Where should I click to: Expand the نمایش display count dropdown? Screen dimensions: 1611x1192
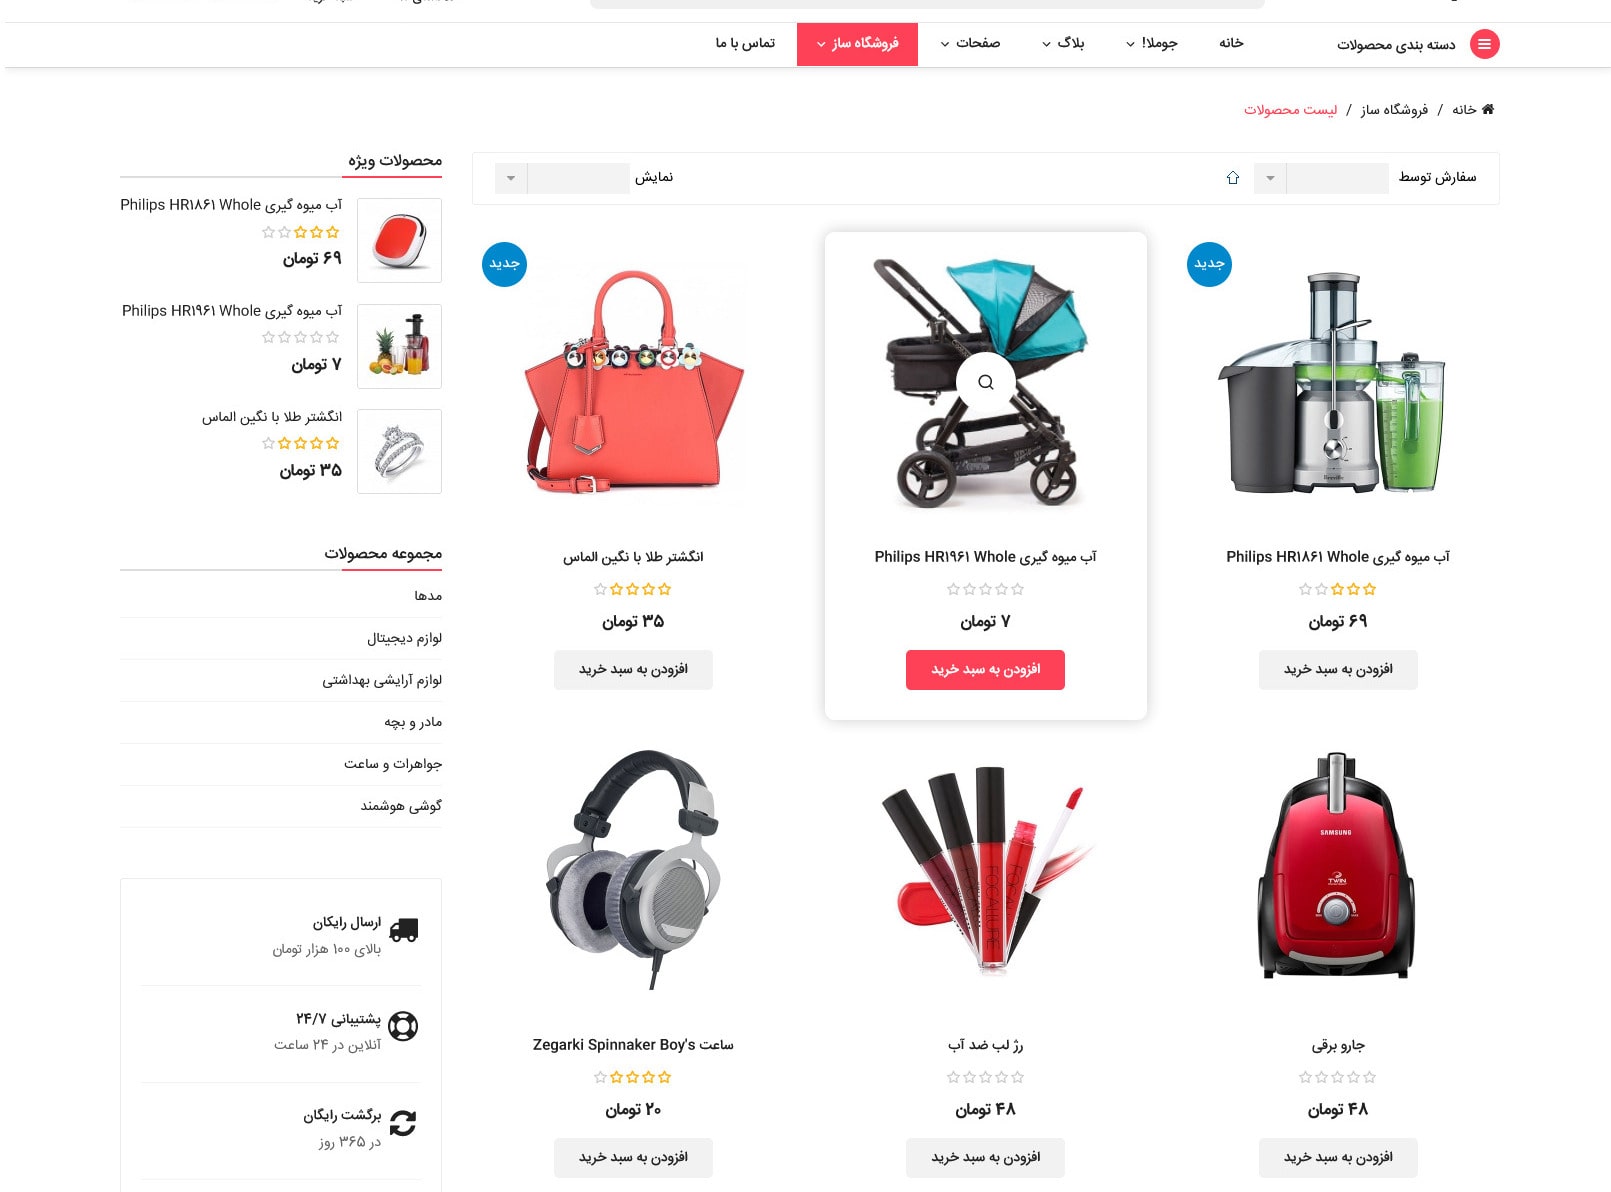click(562, 178)
